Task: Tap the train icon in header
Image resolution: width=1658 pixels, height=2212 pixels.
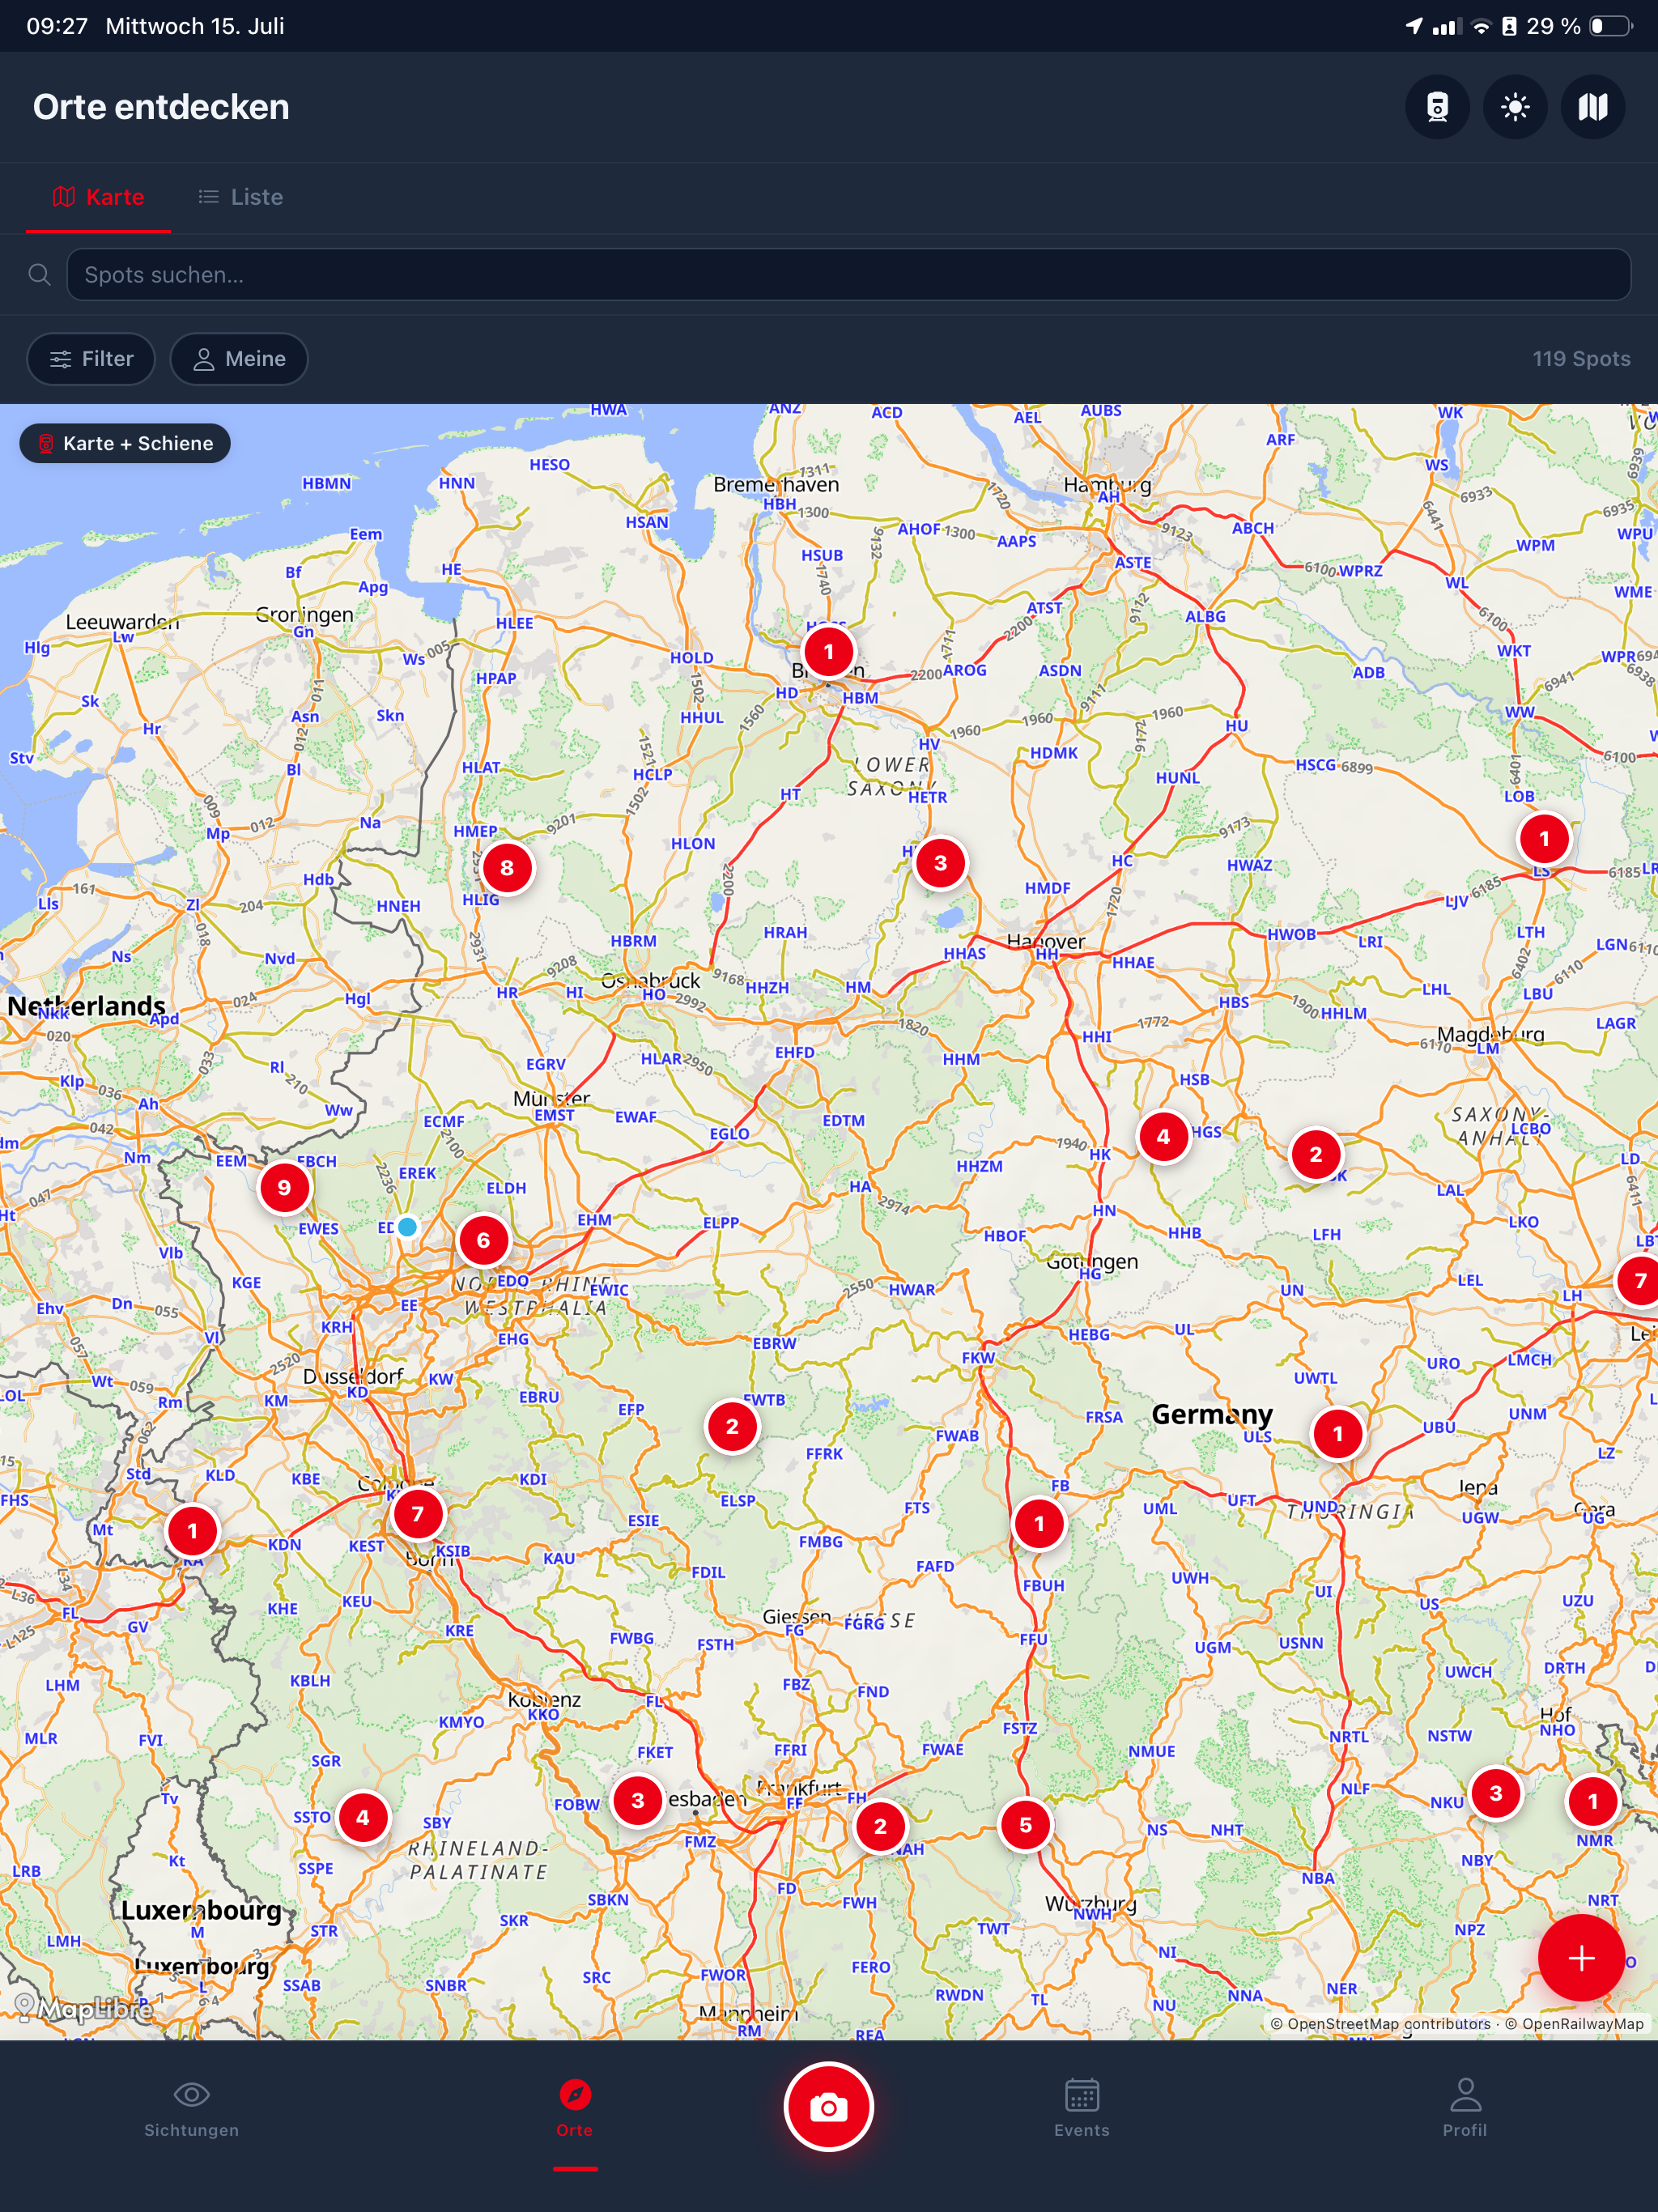Action: click(x=1437, y=107)
